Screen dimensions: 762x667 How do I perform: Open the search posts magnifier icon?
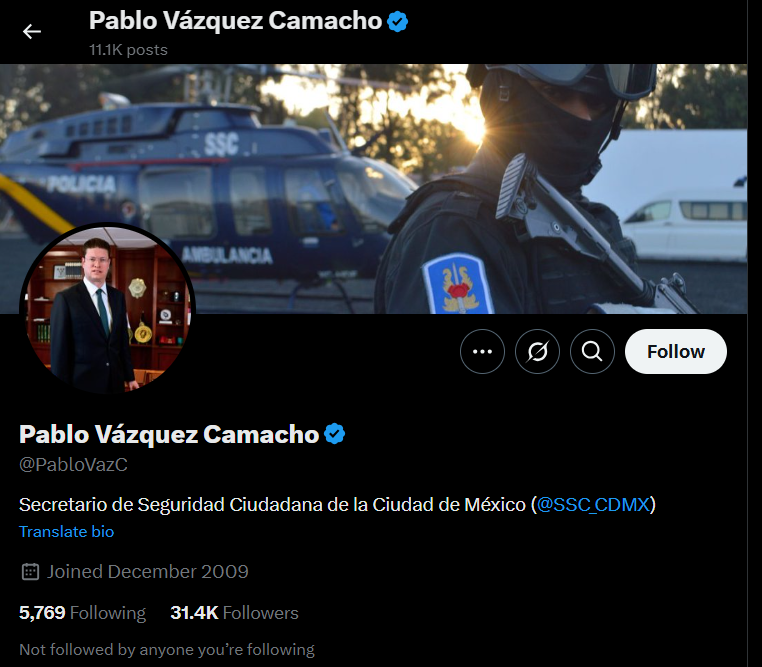pos(592,352)
